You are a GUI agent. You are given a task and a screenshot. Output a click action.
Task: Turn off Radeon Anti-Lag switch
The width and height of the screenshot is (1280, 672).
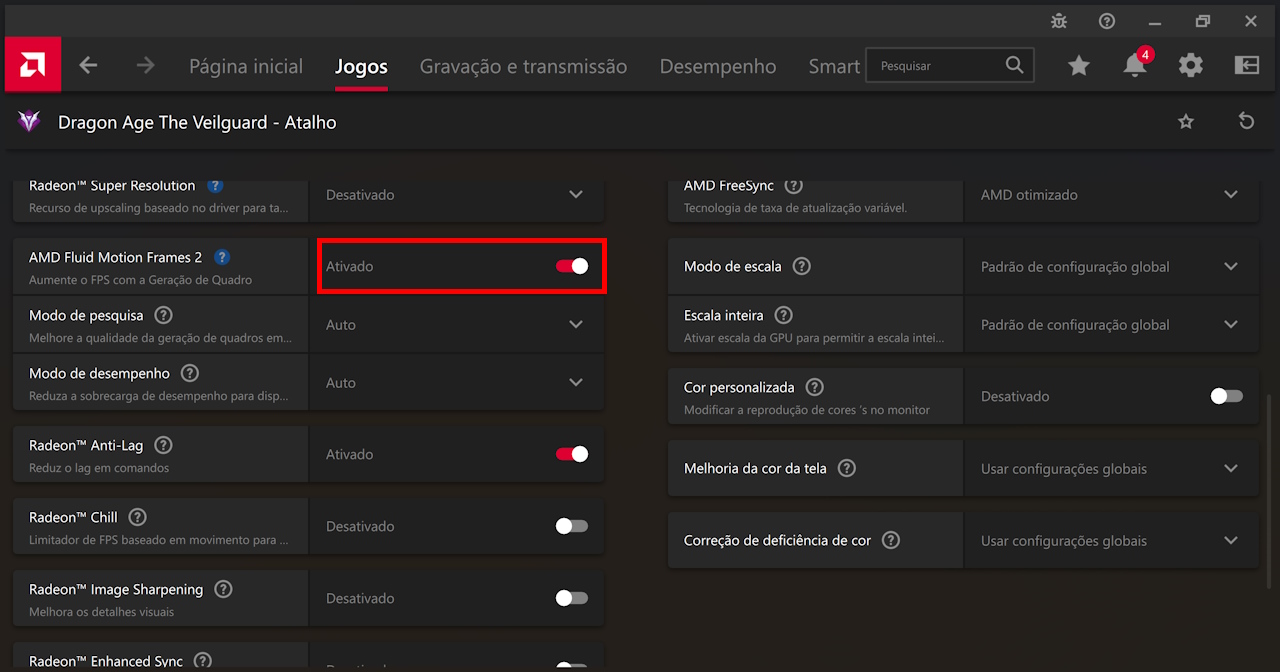pyautogui.click(x=572, y=454)
